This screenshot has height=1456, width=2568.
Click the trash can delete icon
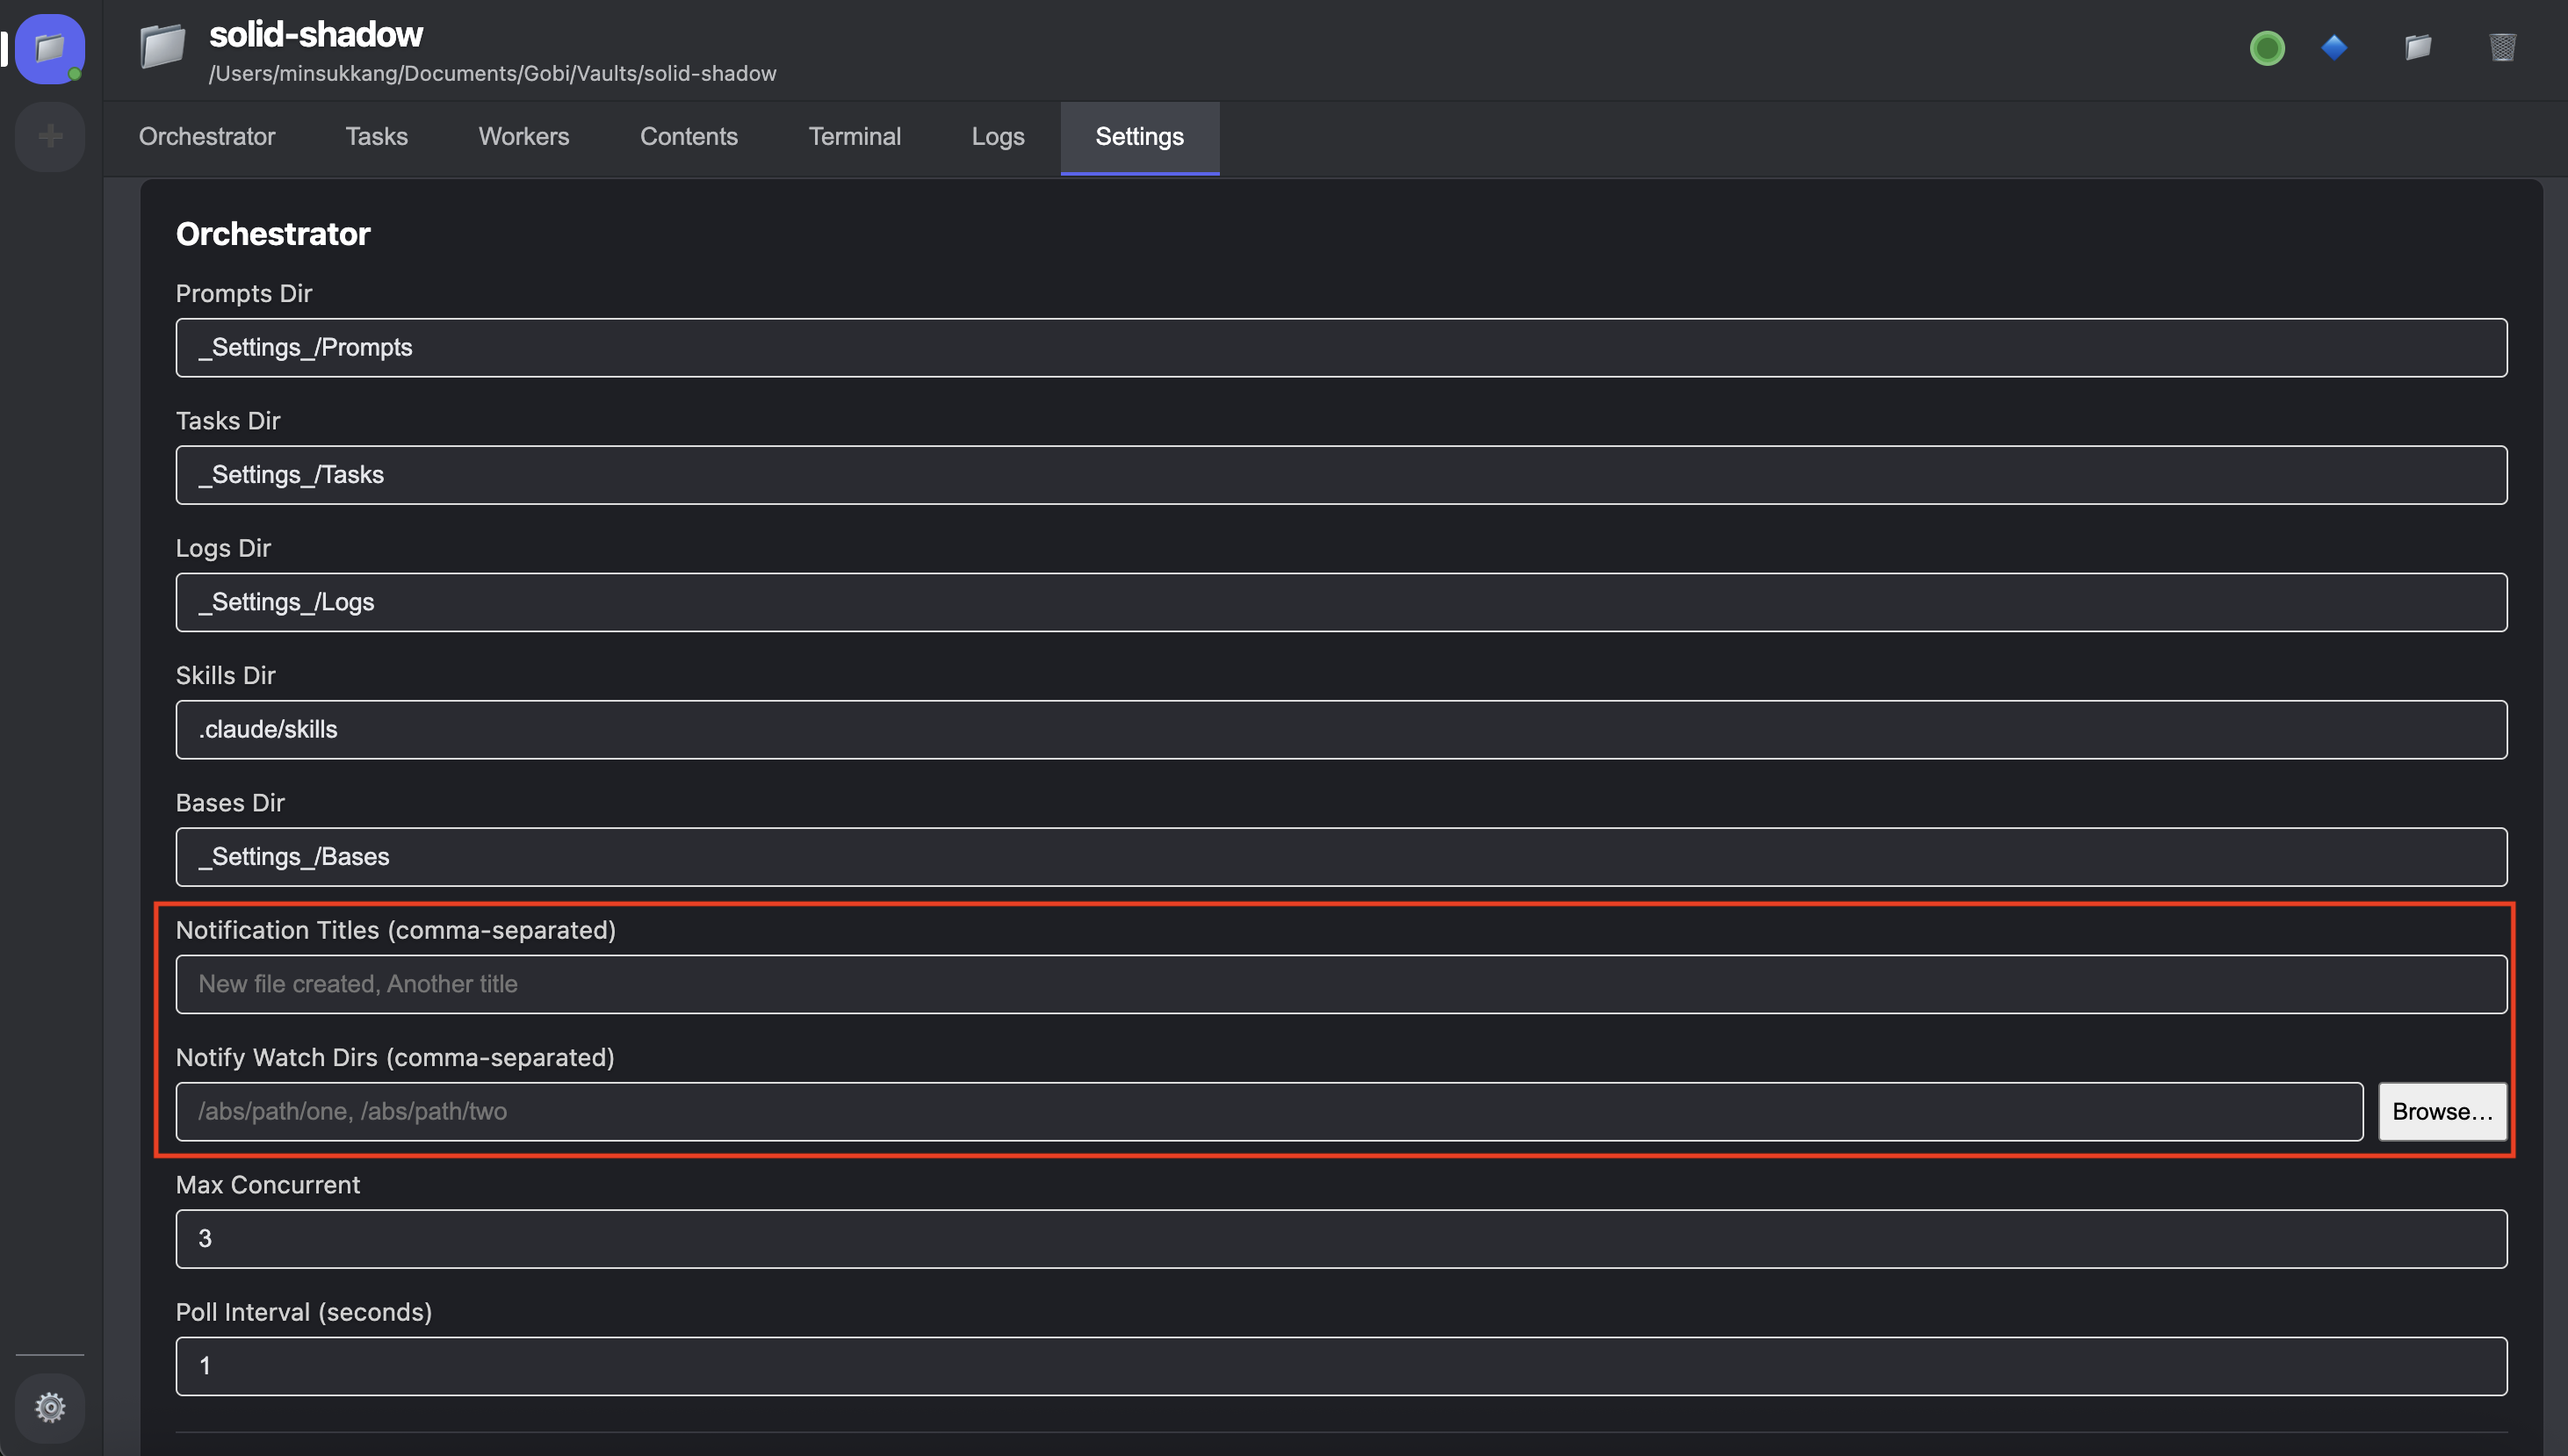2502,47
